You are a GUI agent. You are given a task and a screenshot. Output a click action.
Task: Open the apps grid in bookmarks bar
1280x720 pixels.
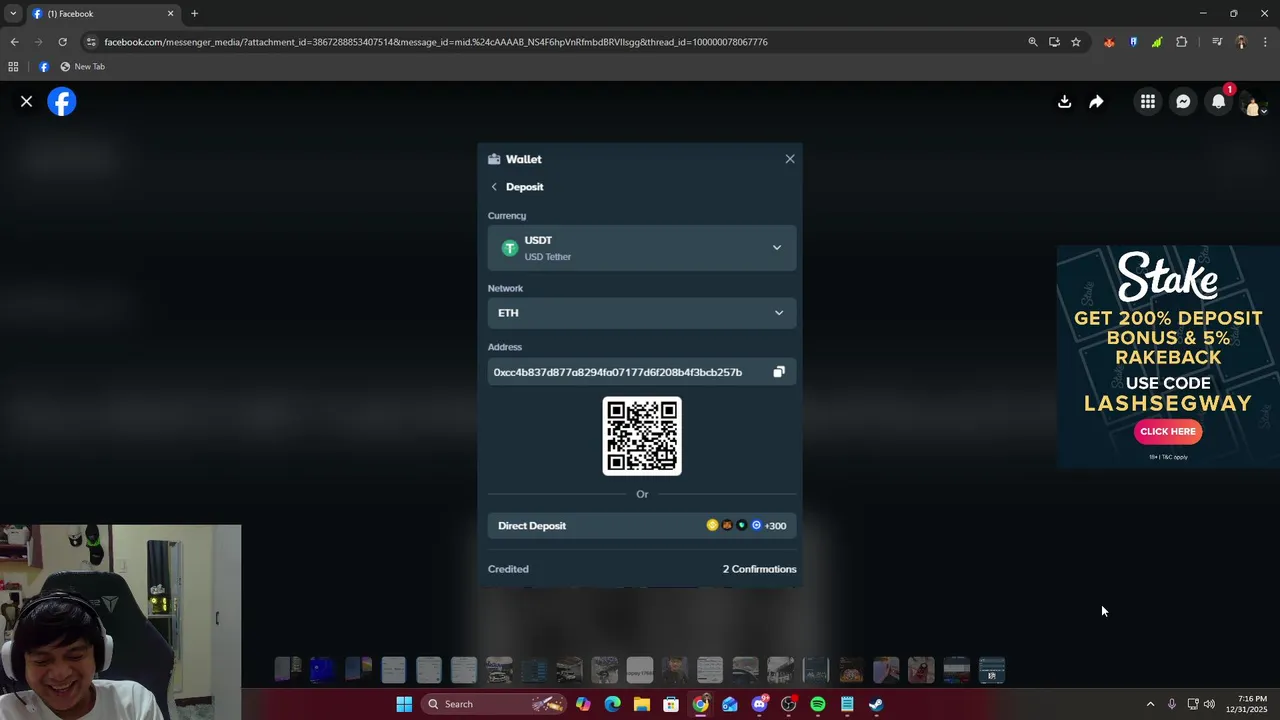tap(13, 67)
